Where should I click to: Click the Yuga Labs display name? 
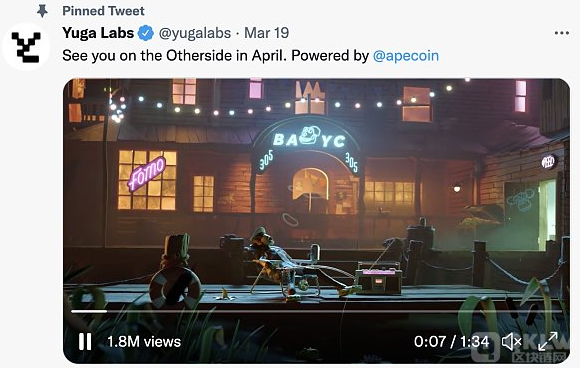tap(98, 33)
